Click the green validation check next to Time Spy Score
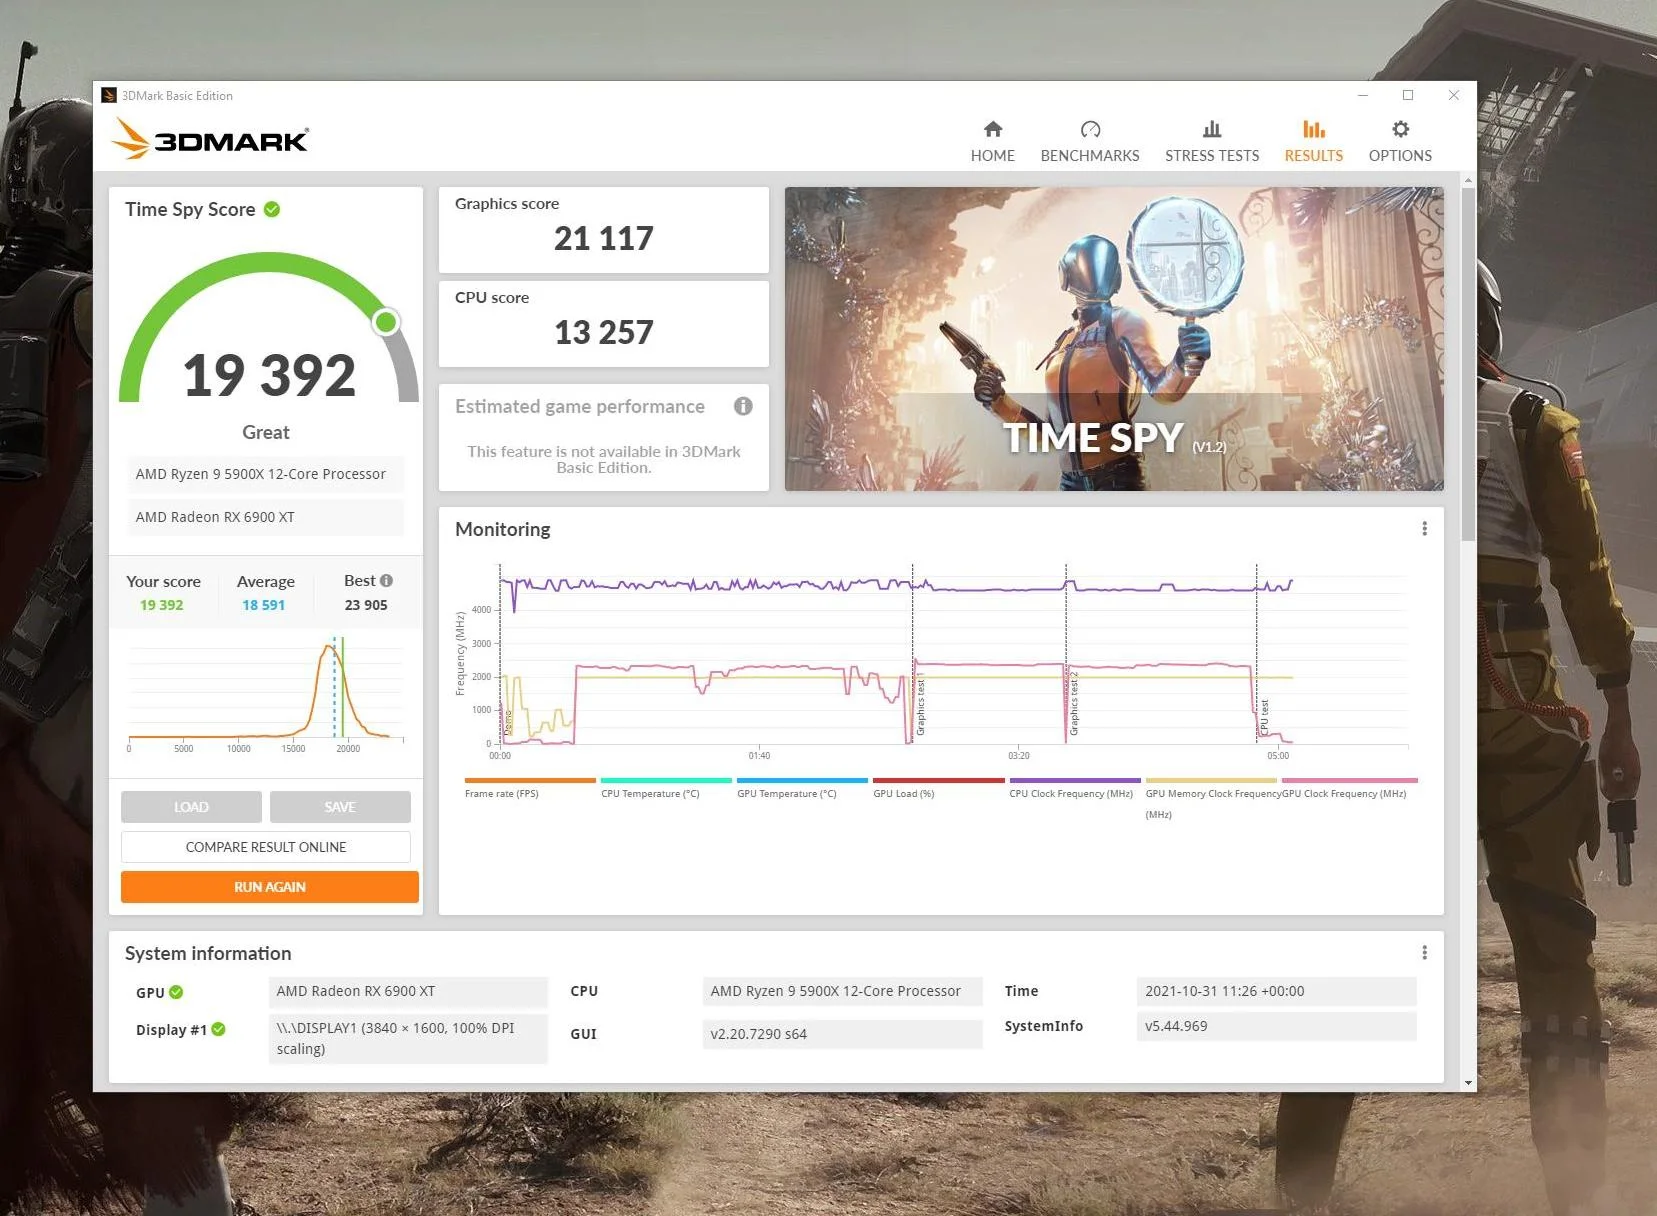This screenshot has height=1216, width=1657. point(272,209)
